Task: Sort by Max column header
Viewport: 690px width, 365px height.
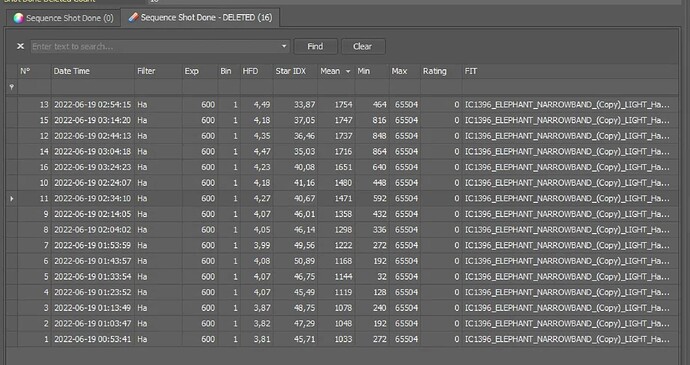Action: point(404,71)
